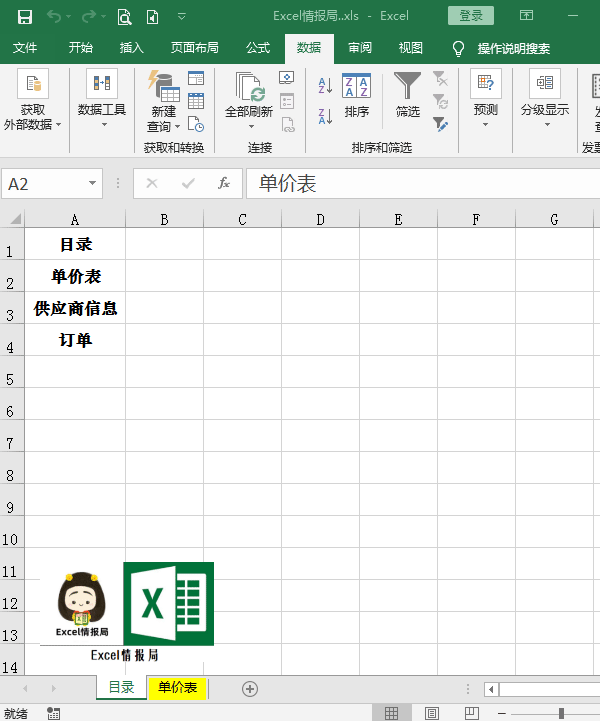Click the Undo arrow icon
Screen dimensions: 600x721
54,17
